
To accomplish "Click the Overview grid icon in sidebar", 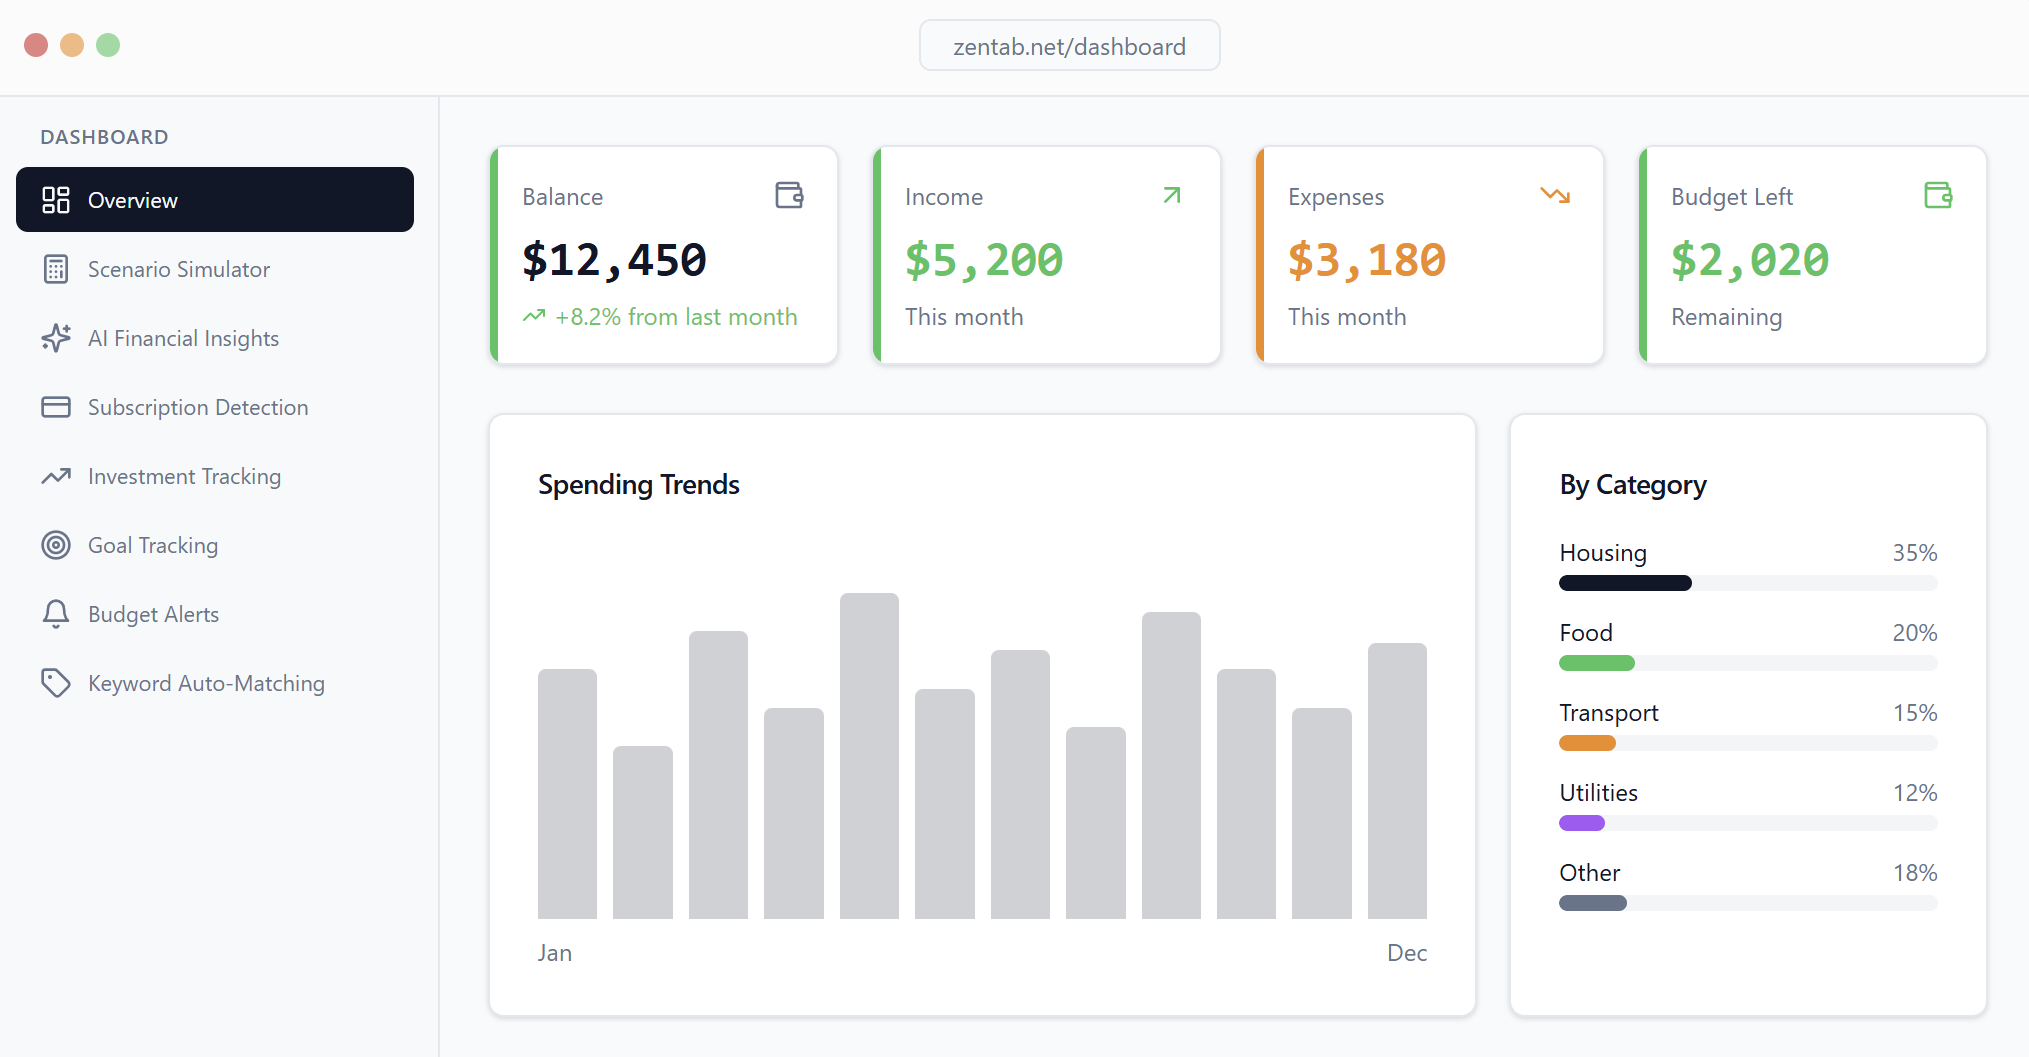I will (x=56, y=200).
